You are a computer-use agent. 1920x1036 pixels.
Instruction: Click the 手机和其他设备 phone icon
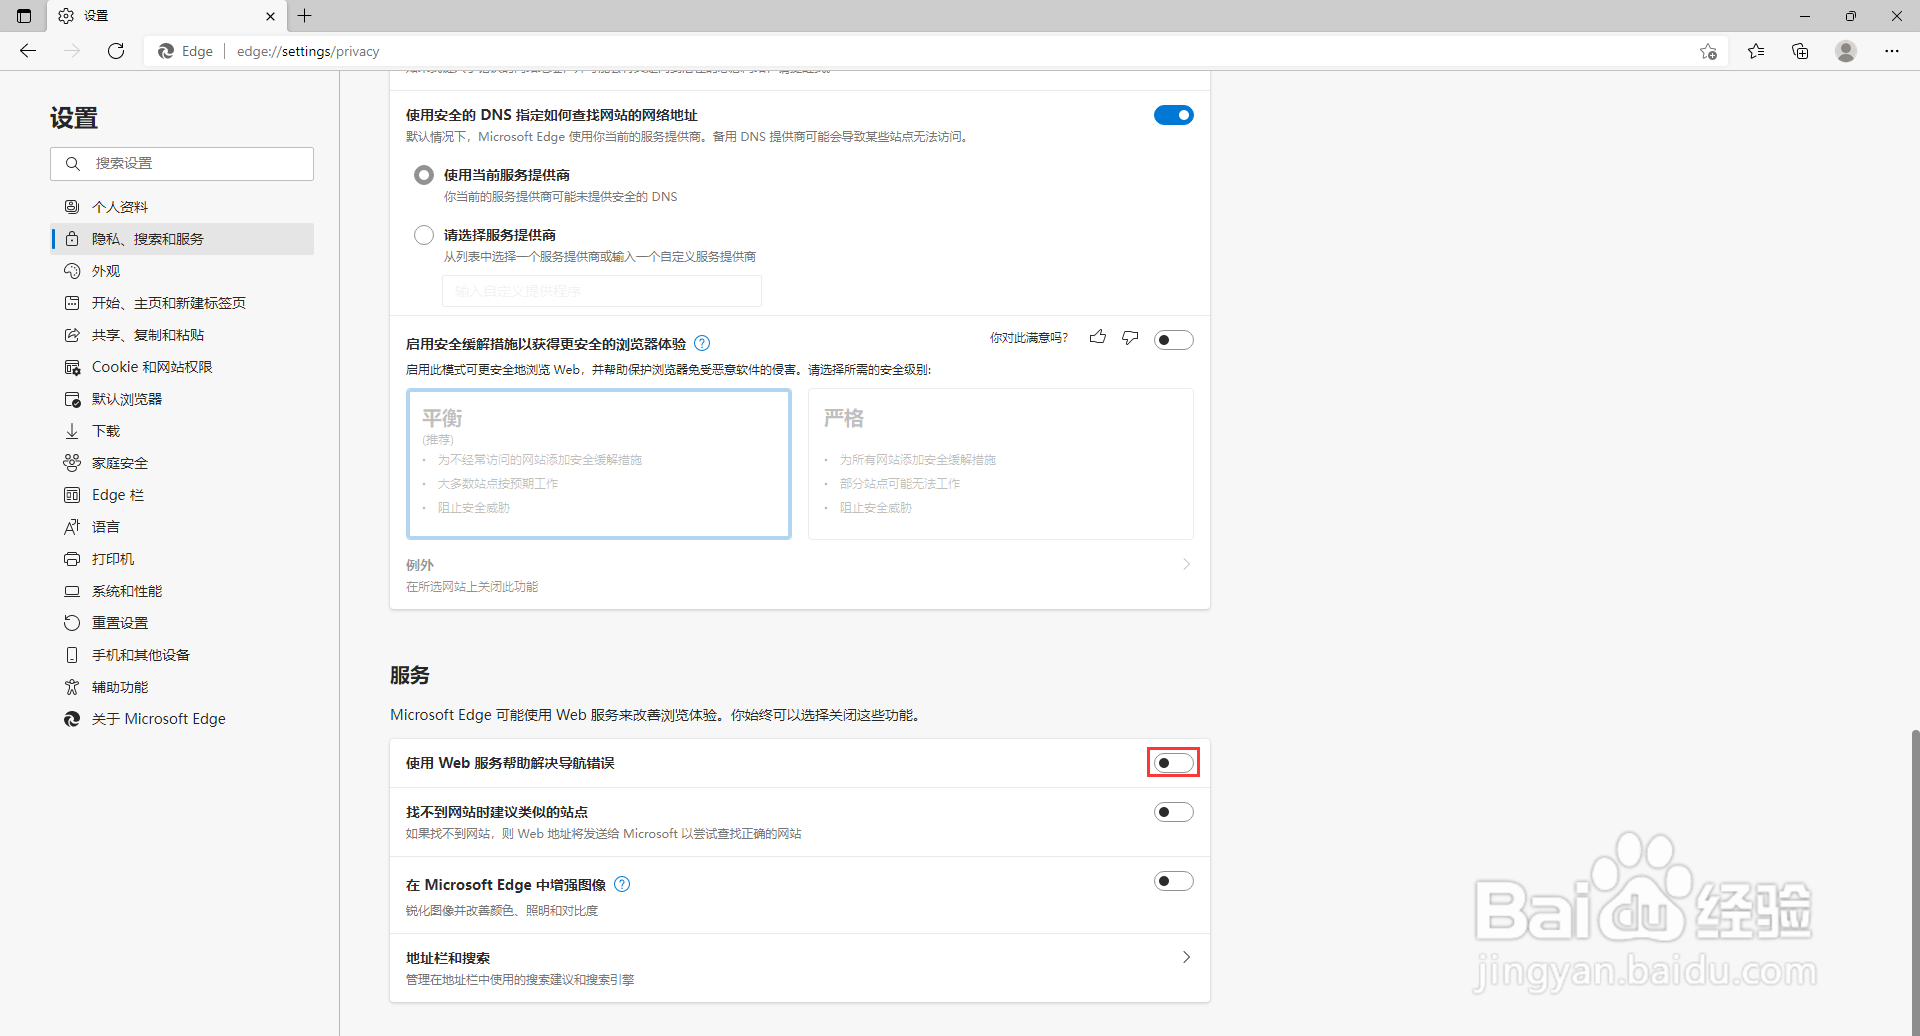[x=72, y=655]
